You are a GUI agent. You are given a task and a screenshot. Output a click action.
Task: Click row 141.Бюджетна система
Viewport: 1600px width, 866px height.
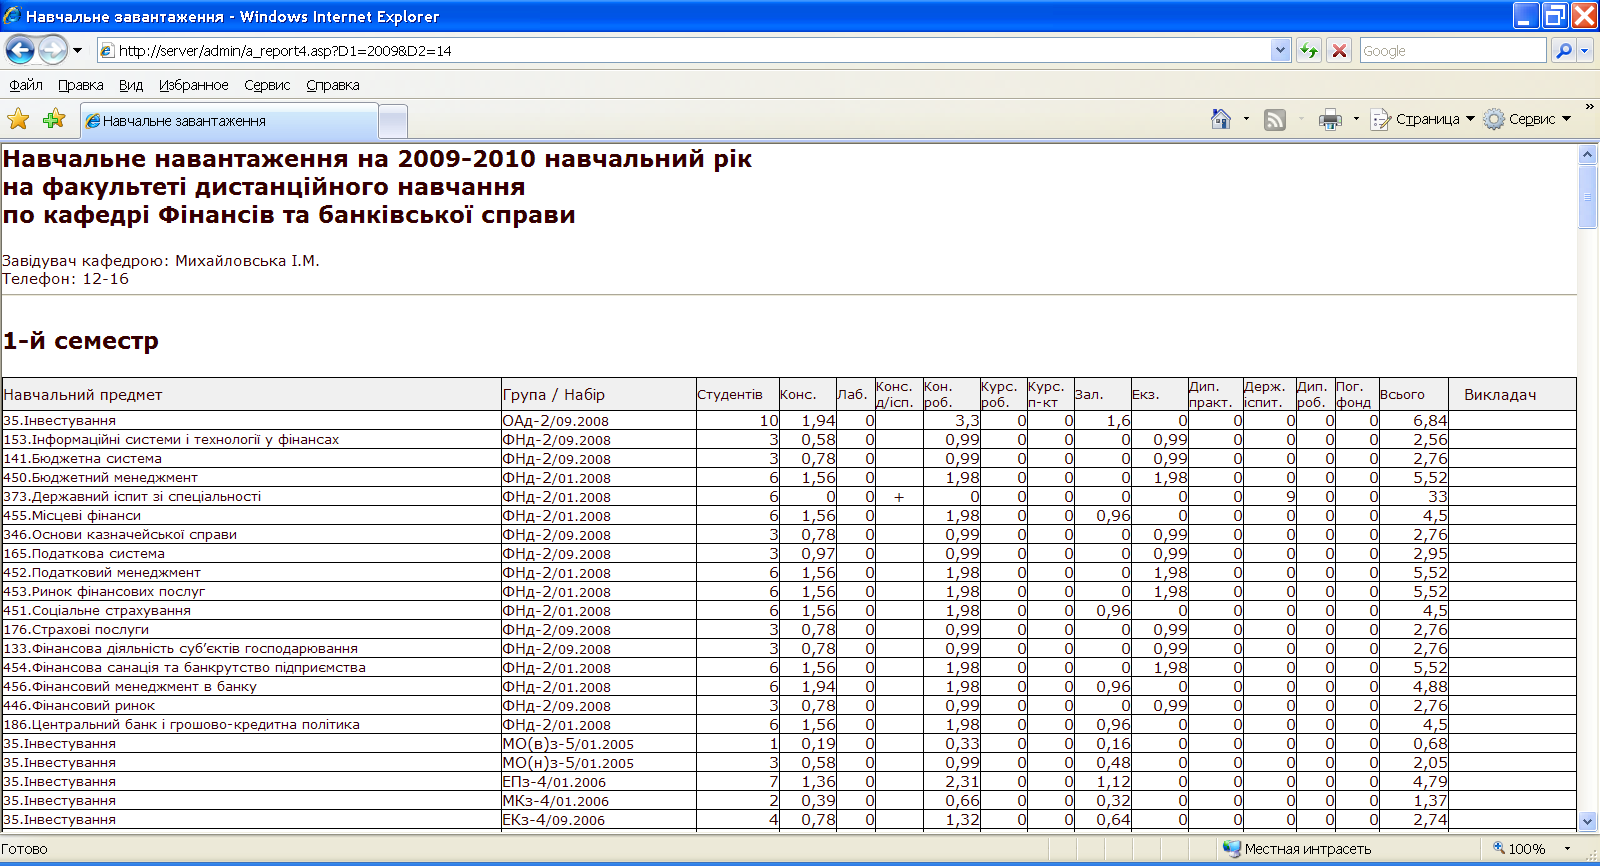[x=789, y=458]
